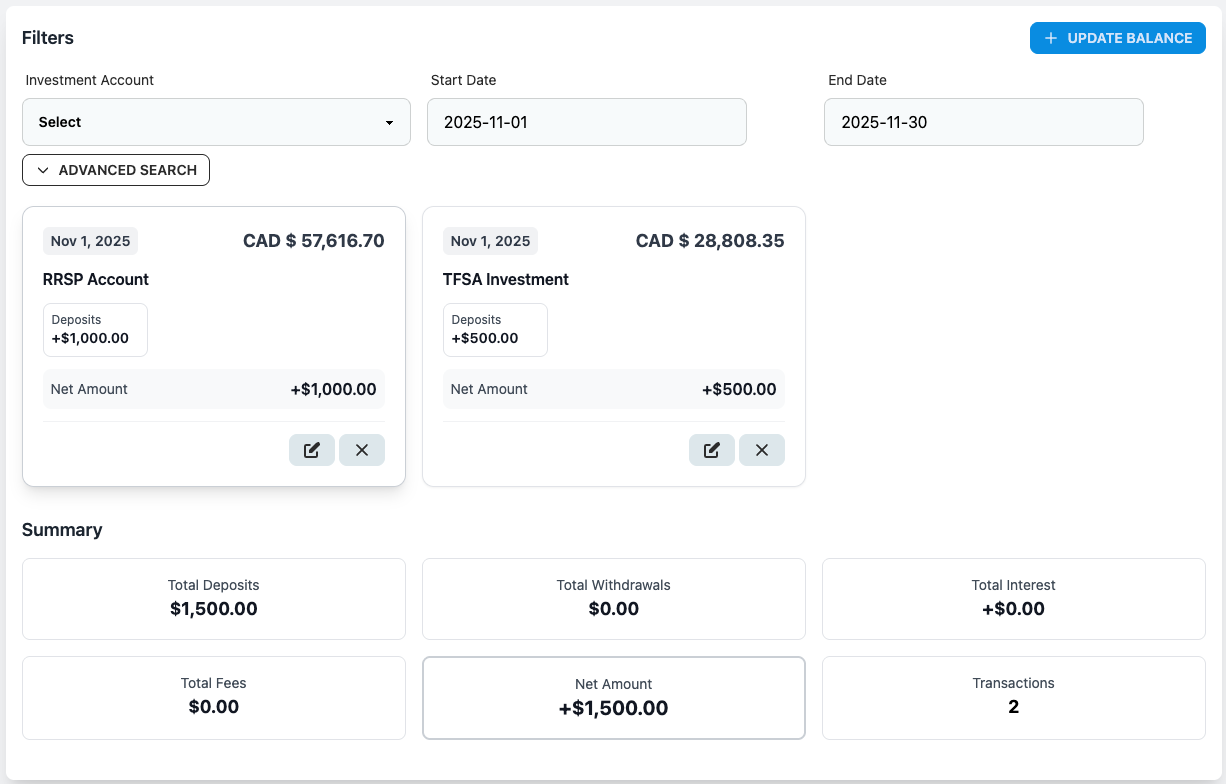The width and height of the screenshot is (1226, 784).
Task: Focus the End Date input
Action: pyautogui.click(x=983, y=122)
